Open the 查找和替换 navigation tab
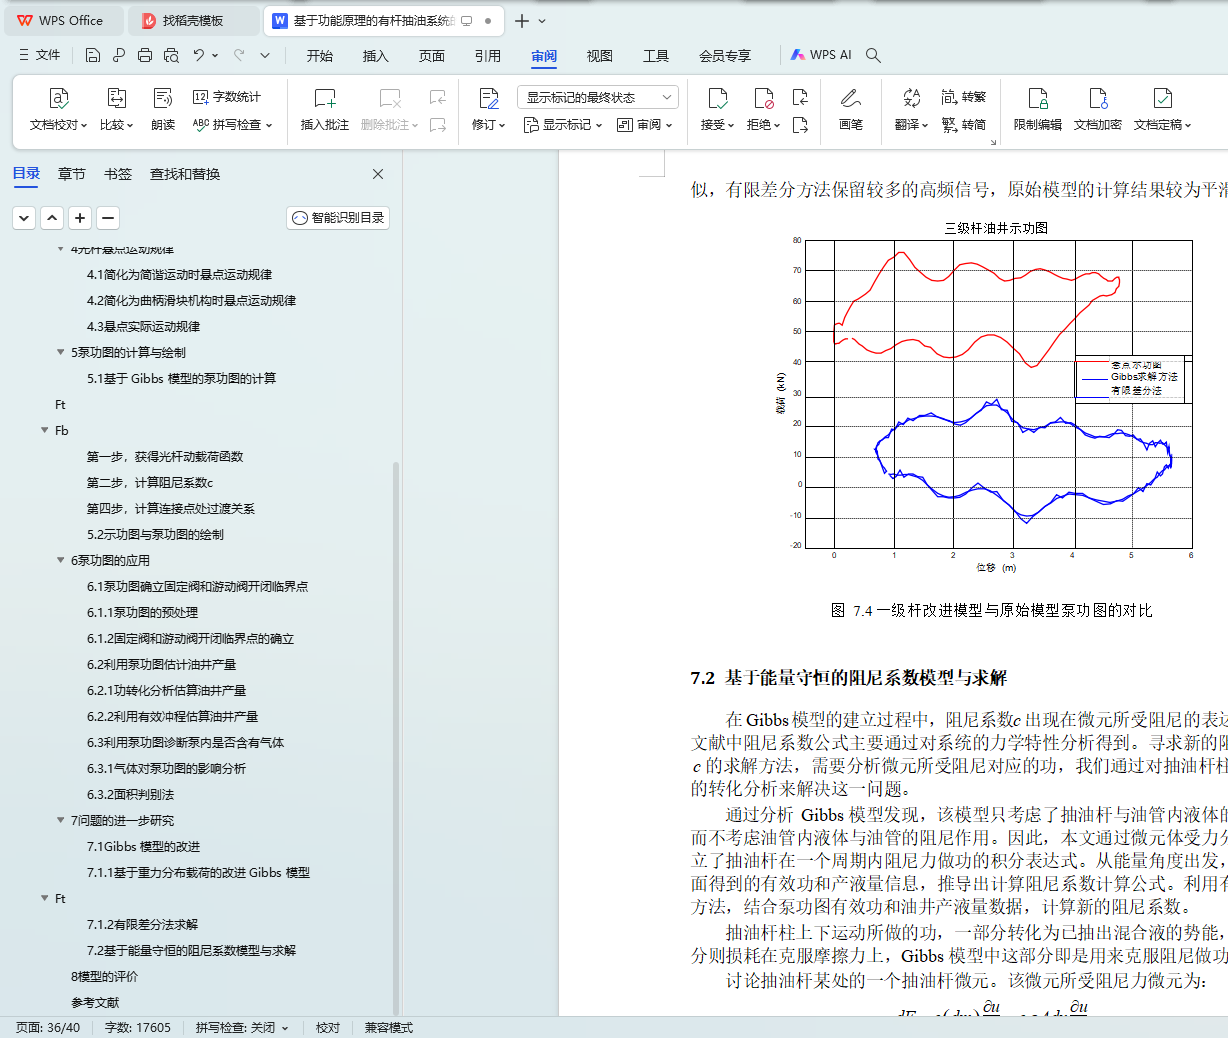Image resolution: width=1228 pixels, height=1038 pixels. click(185, 174)
